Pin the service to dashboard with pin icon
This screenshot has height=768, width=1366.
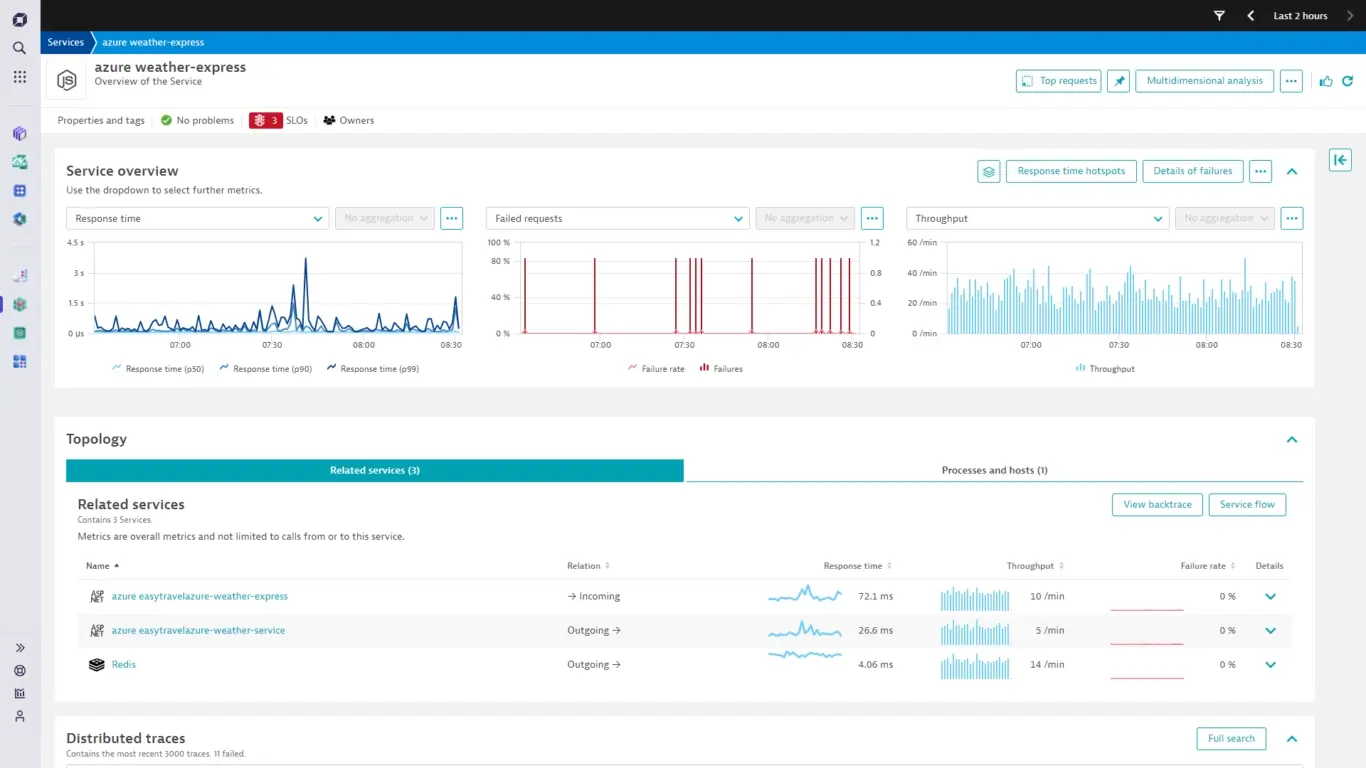click(1118, 81)
